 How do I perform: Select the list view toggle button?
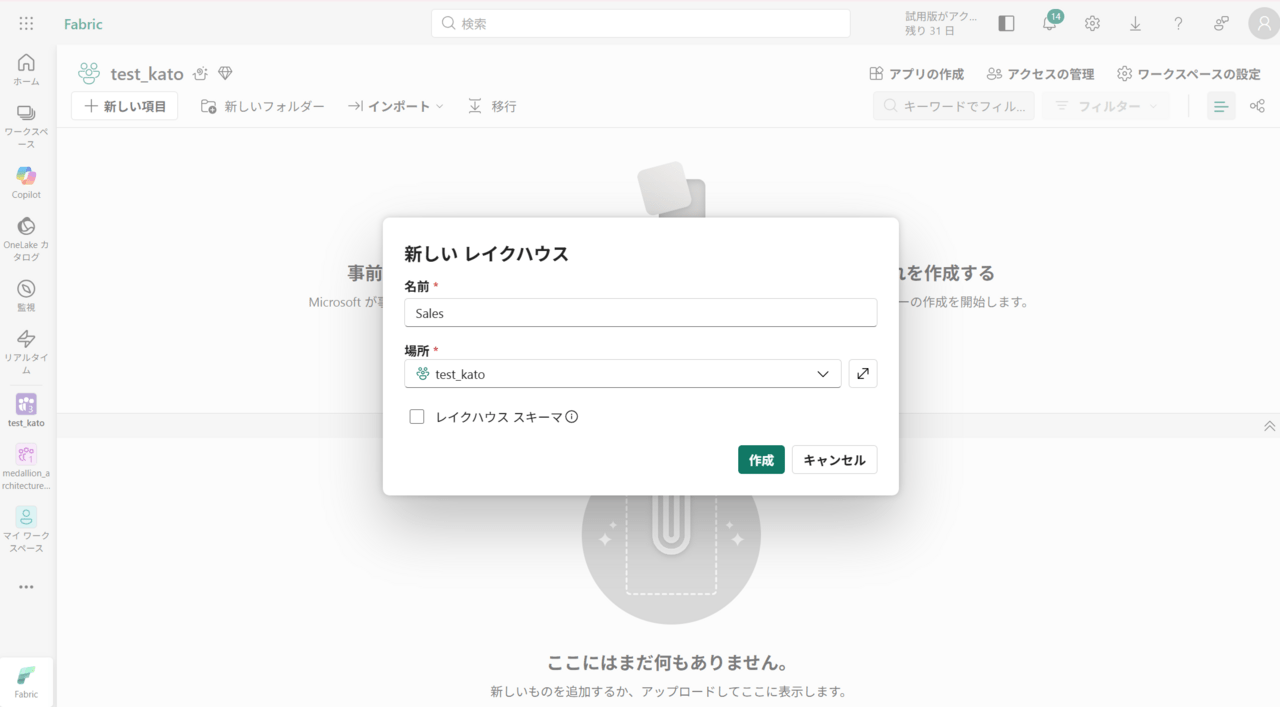tap(1220, 106)
